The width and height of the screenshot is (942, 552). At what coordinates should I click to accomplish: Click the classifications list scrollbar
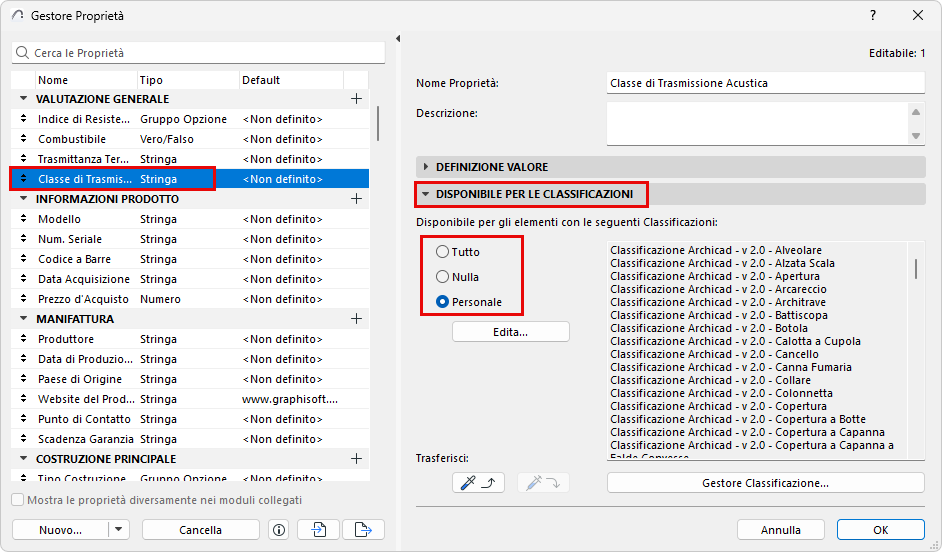click(x=916, y=269)
